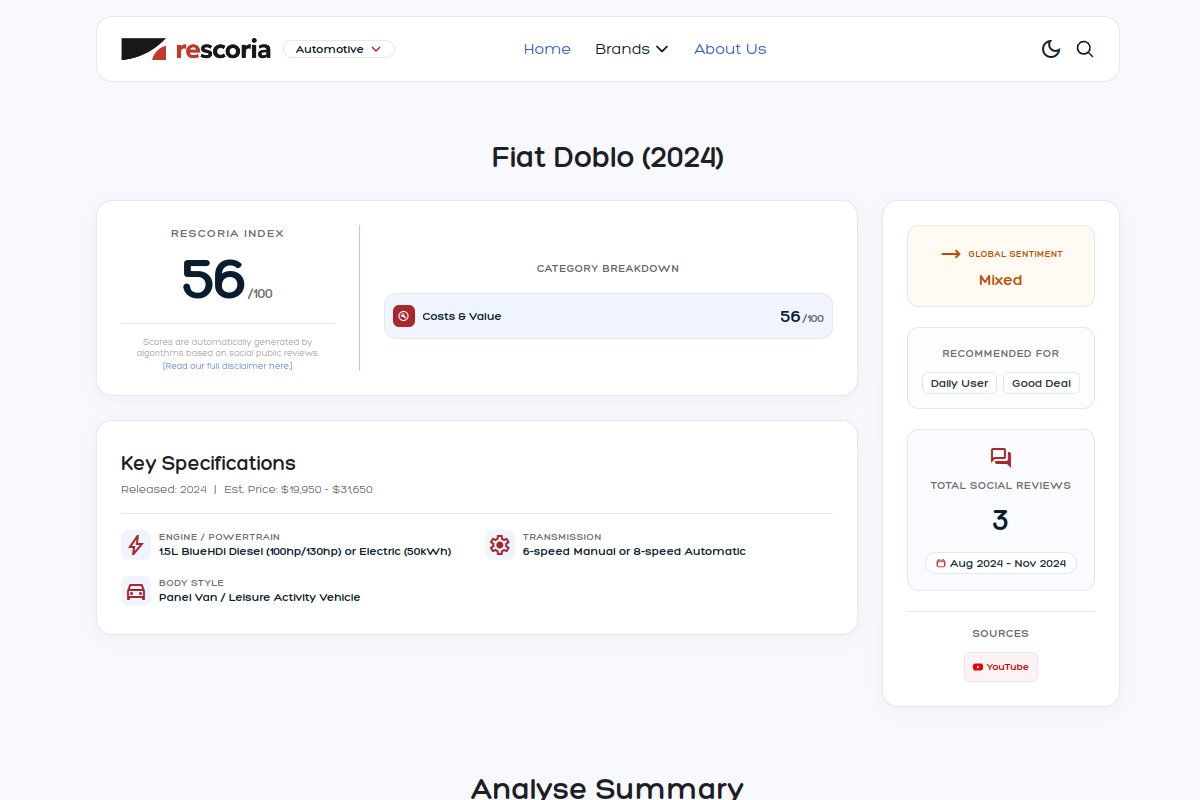Open the About Us page
The image size is (1200, 800).
730,49
